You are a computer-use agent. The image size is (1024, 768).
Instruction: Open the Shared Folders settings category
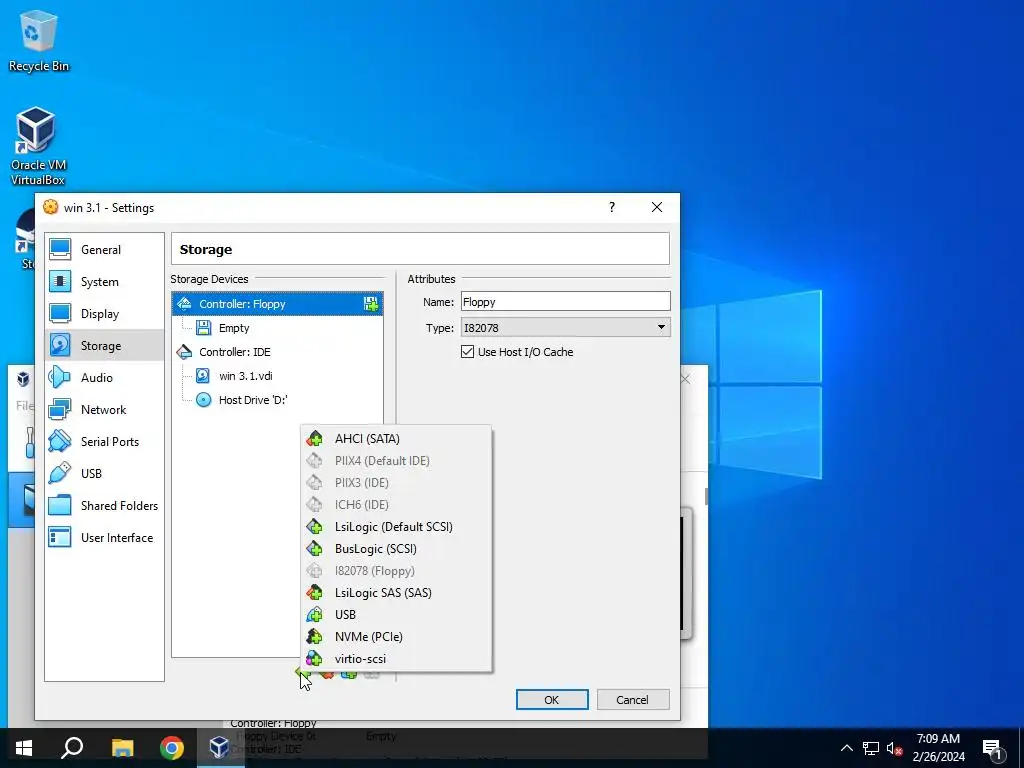[x=104, y=505]
